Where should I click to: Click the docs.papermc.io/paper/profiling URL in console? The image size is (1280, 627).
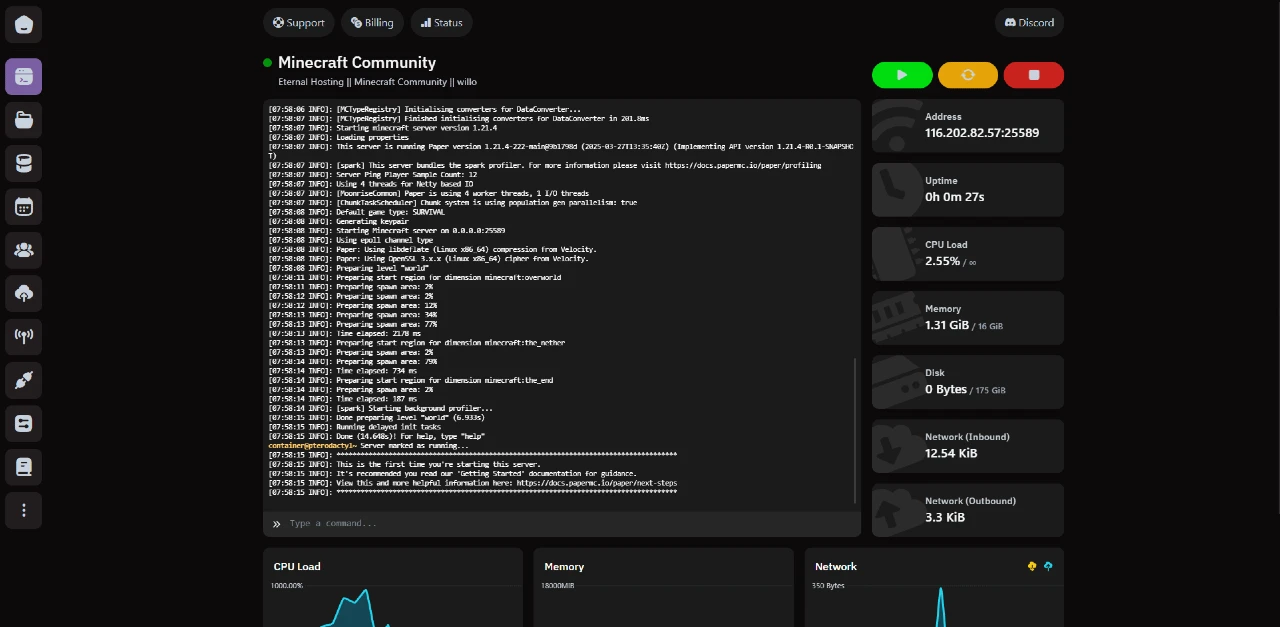[x=743, y=165]
